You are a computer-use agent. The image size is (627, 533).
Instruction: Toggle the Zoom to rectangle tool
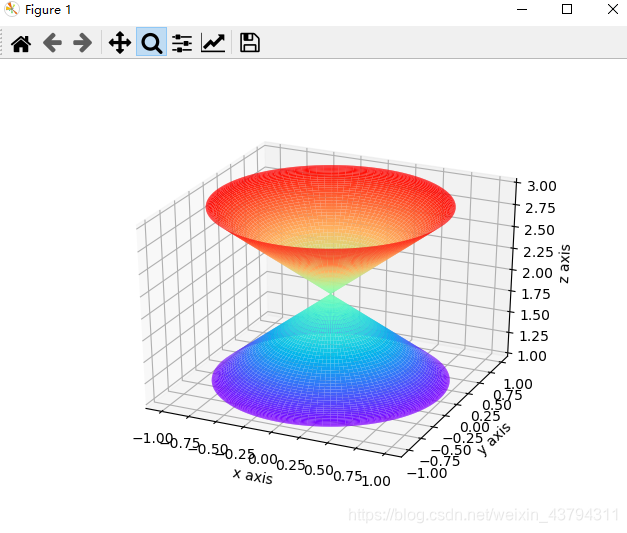152,42
